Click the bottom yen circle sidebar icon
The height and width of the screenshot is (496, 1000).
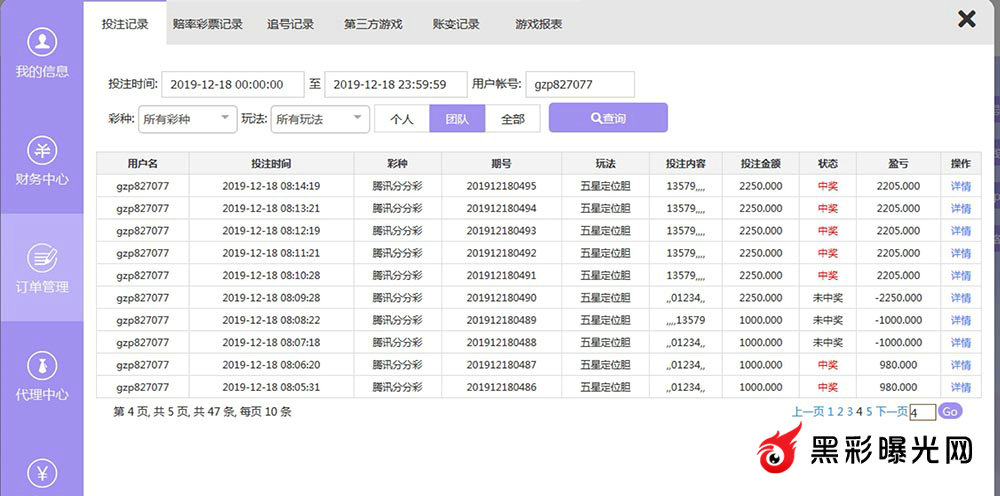click(41, 472)
